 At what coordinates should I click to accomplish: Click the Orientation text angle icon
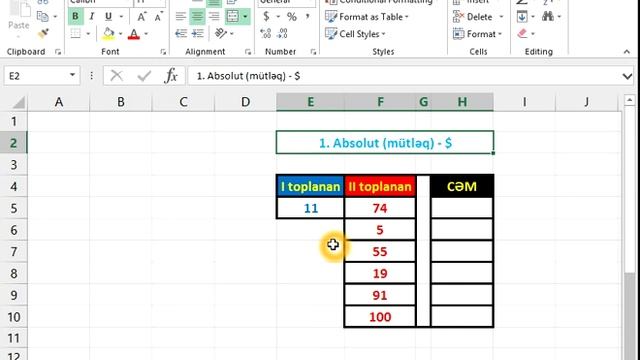click(x=221, y=33)
